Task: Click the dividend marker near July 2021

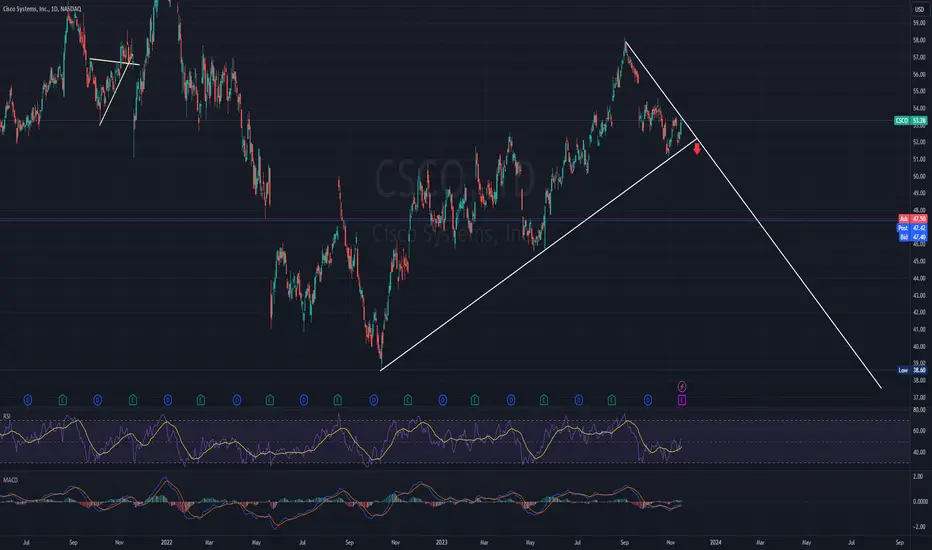Action: coord(27,400)
